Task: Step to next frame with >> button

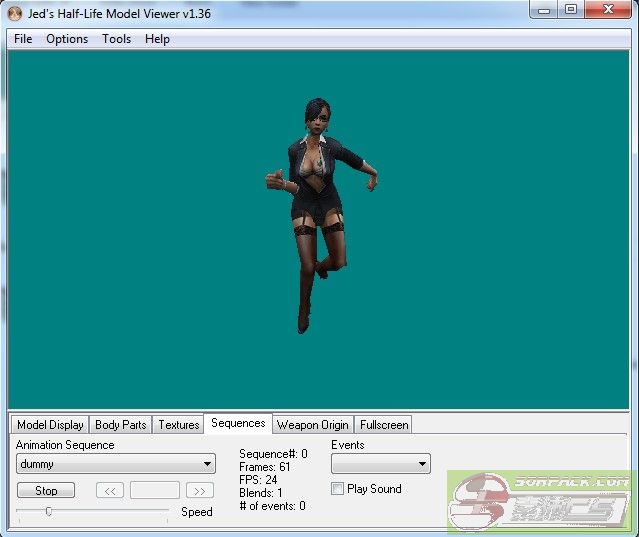Action: coord(200,491)
